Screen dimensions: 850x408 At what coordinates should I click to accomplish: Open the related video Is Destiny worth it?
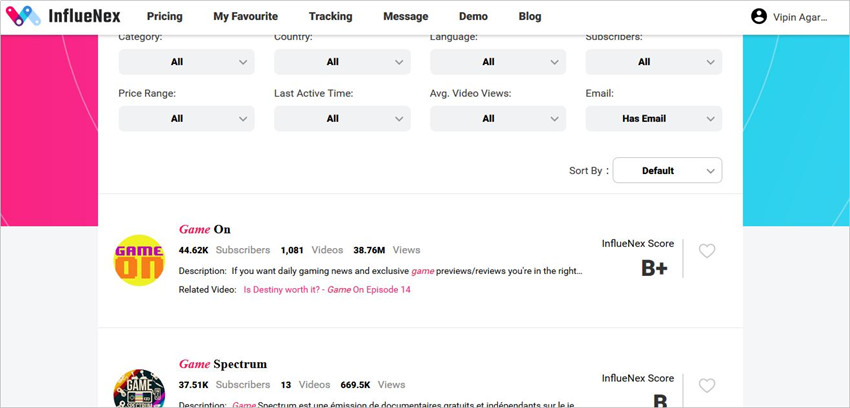pyautogui.click(x=327, y=289)
